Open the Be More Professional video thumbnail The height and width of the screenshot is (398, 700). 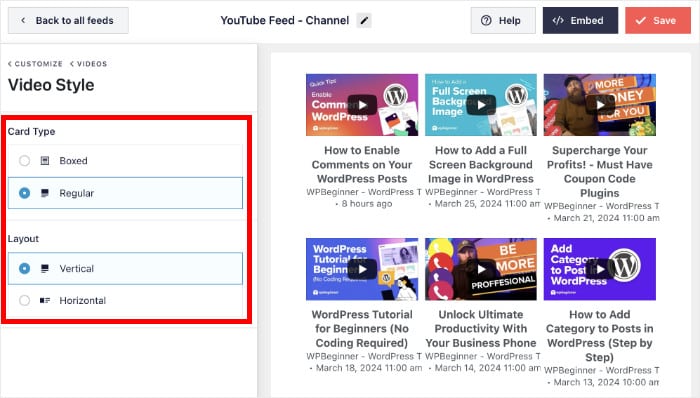tap(481, 269)
